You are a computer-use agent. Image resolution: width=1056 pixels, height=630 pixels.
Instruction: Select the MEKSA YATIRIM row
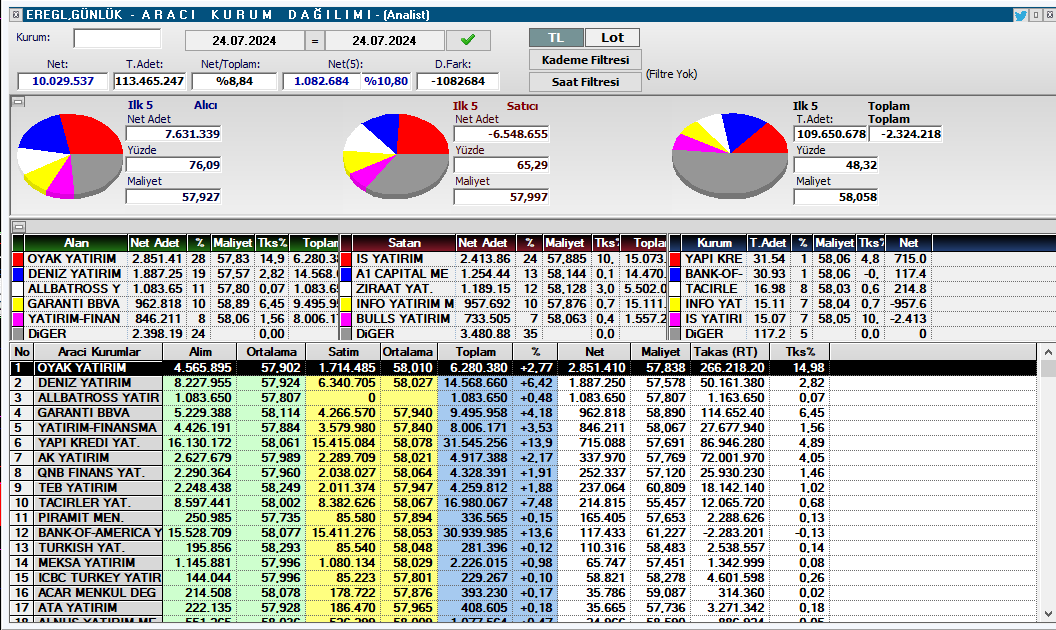click(x=523, y=563)
